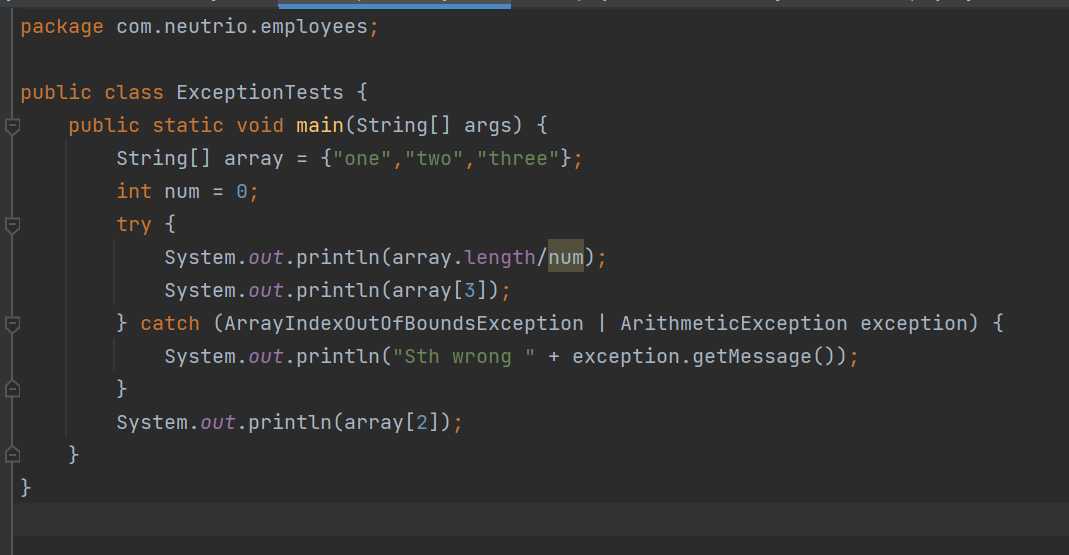Screen dimensions: 1069x555
Task: Click the 'static' keyword
Action: (187, 125)
